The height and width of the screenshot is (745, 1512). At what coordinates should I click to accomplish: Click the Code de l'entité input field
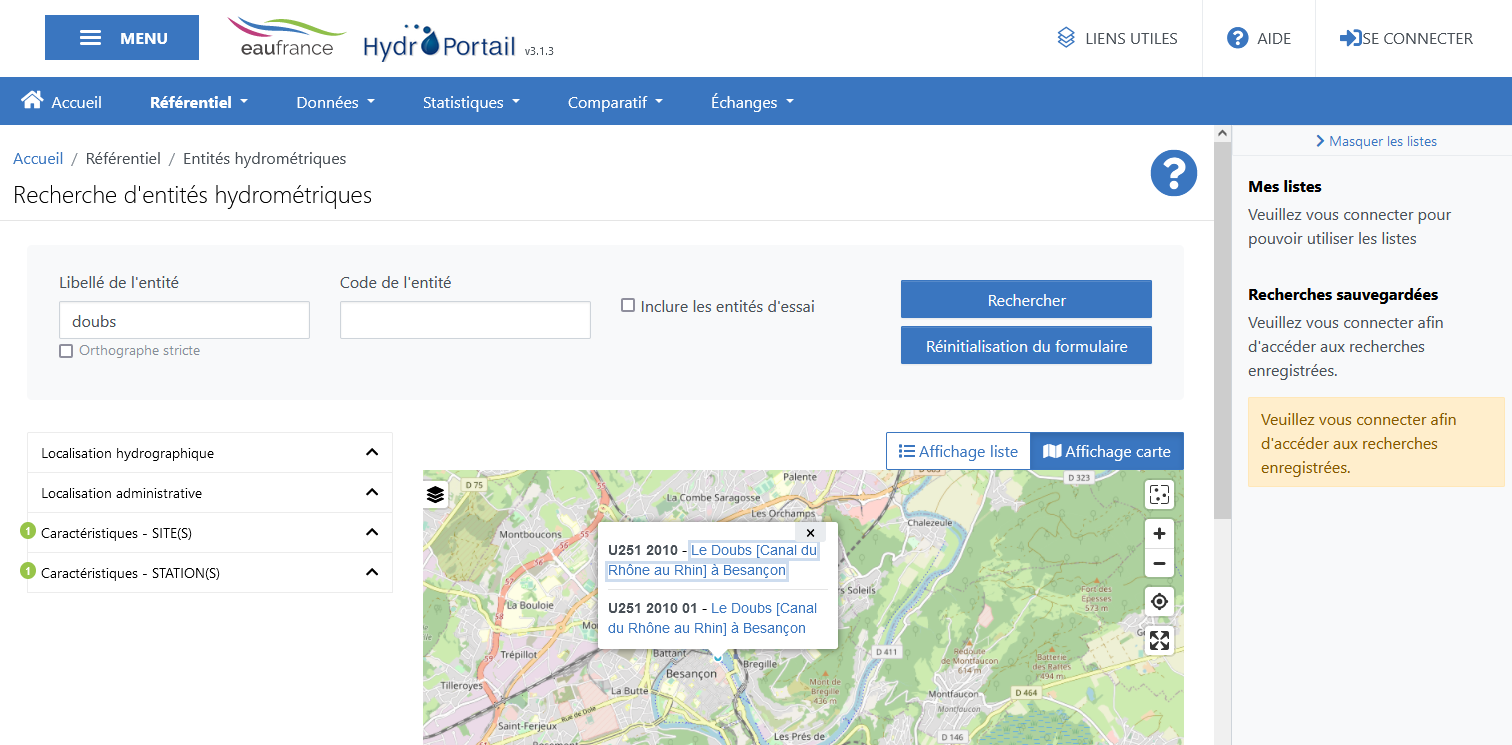pyautogui.click(x=465, y=320)
